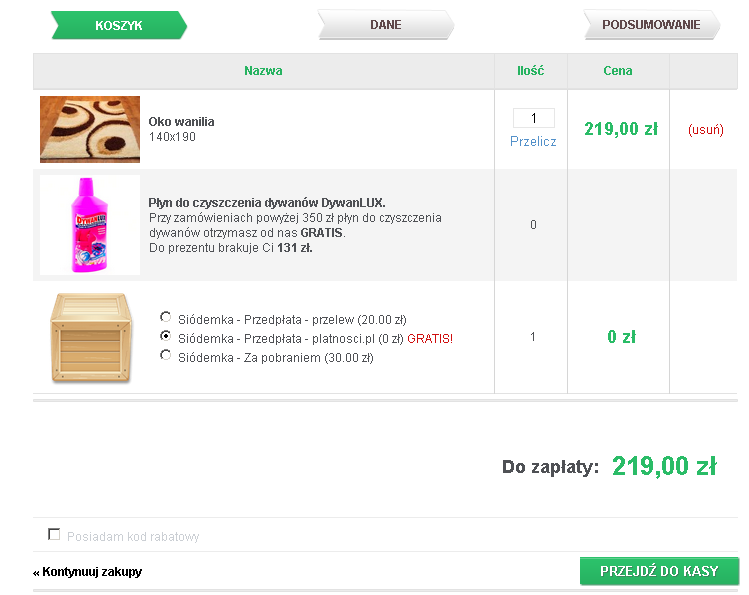The width and height of the screenshot is (749, 595).
Task: Select Siódemka Za pobraniem delivery option
Action: tap(166, 355)
